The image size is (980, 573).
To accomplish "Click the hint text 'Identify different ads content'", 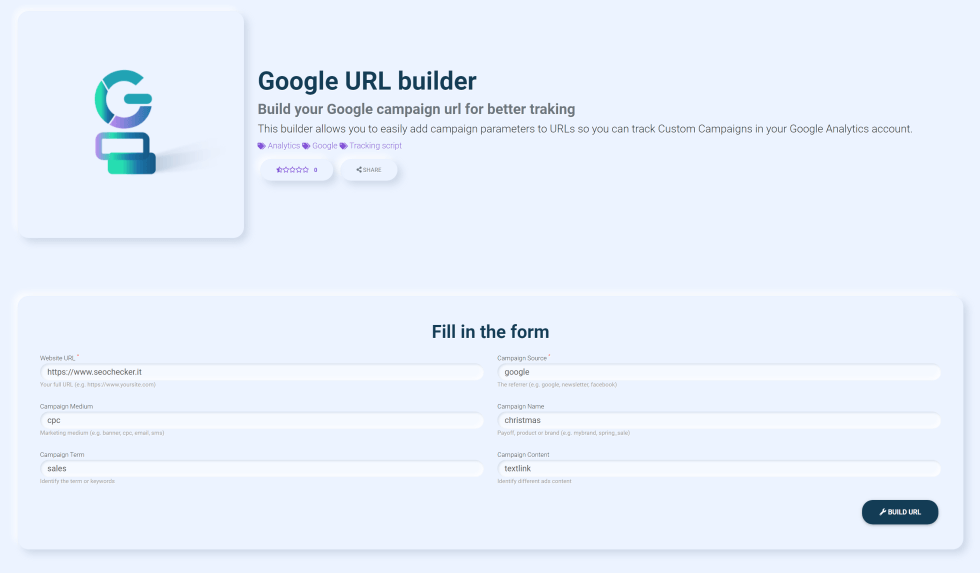I will pos(534,481).
